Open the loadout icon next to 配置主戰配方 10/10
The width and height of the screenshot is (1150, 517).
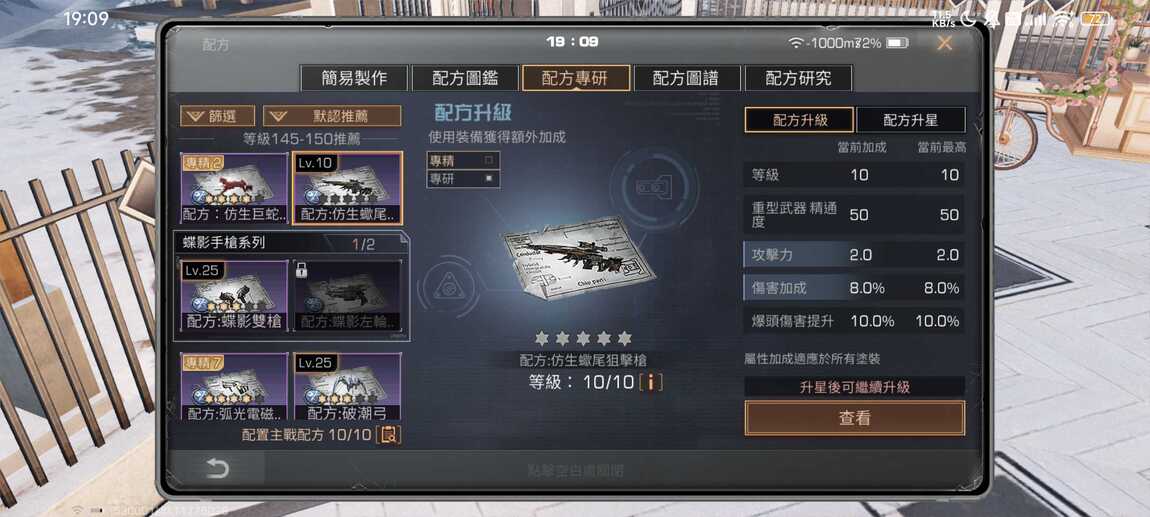[x=389, y=434]
